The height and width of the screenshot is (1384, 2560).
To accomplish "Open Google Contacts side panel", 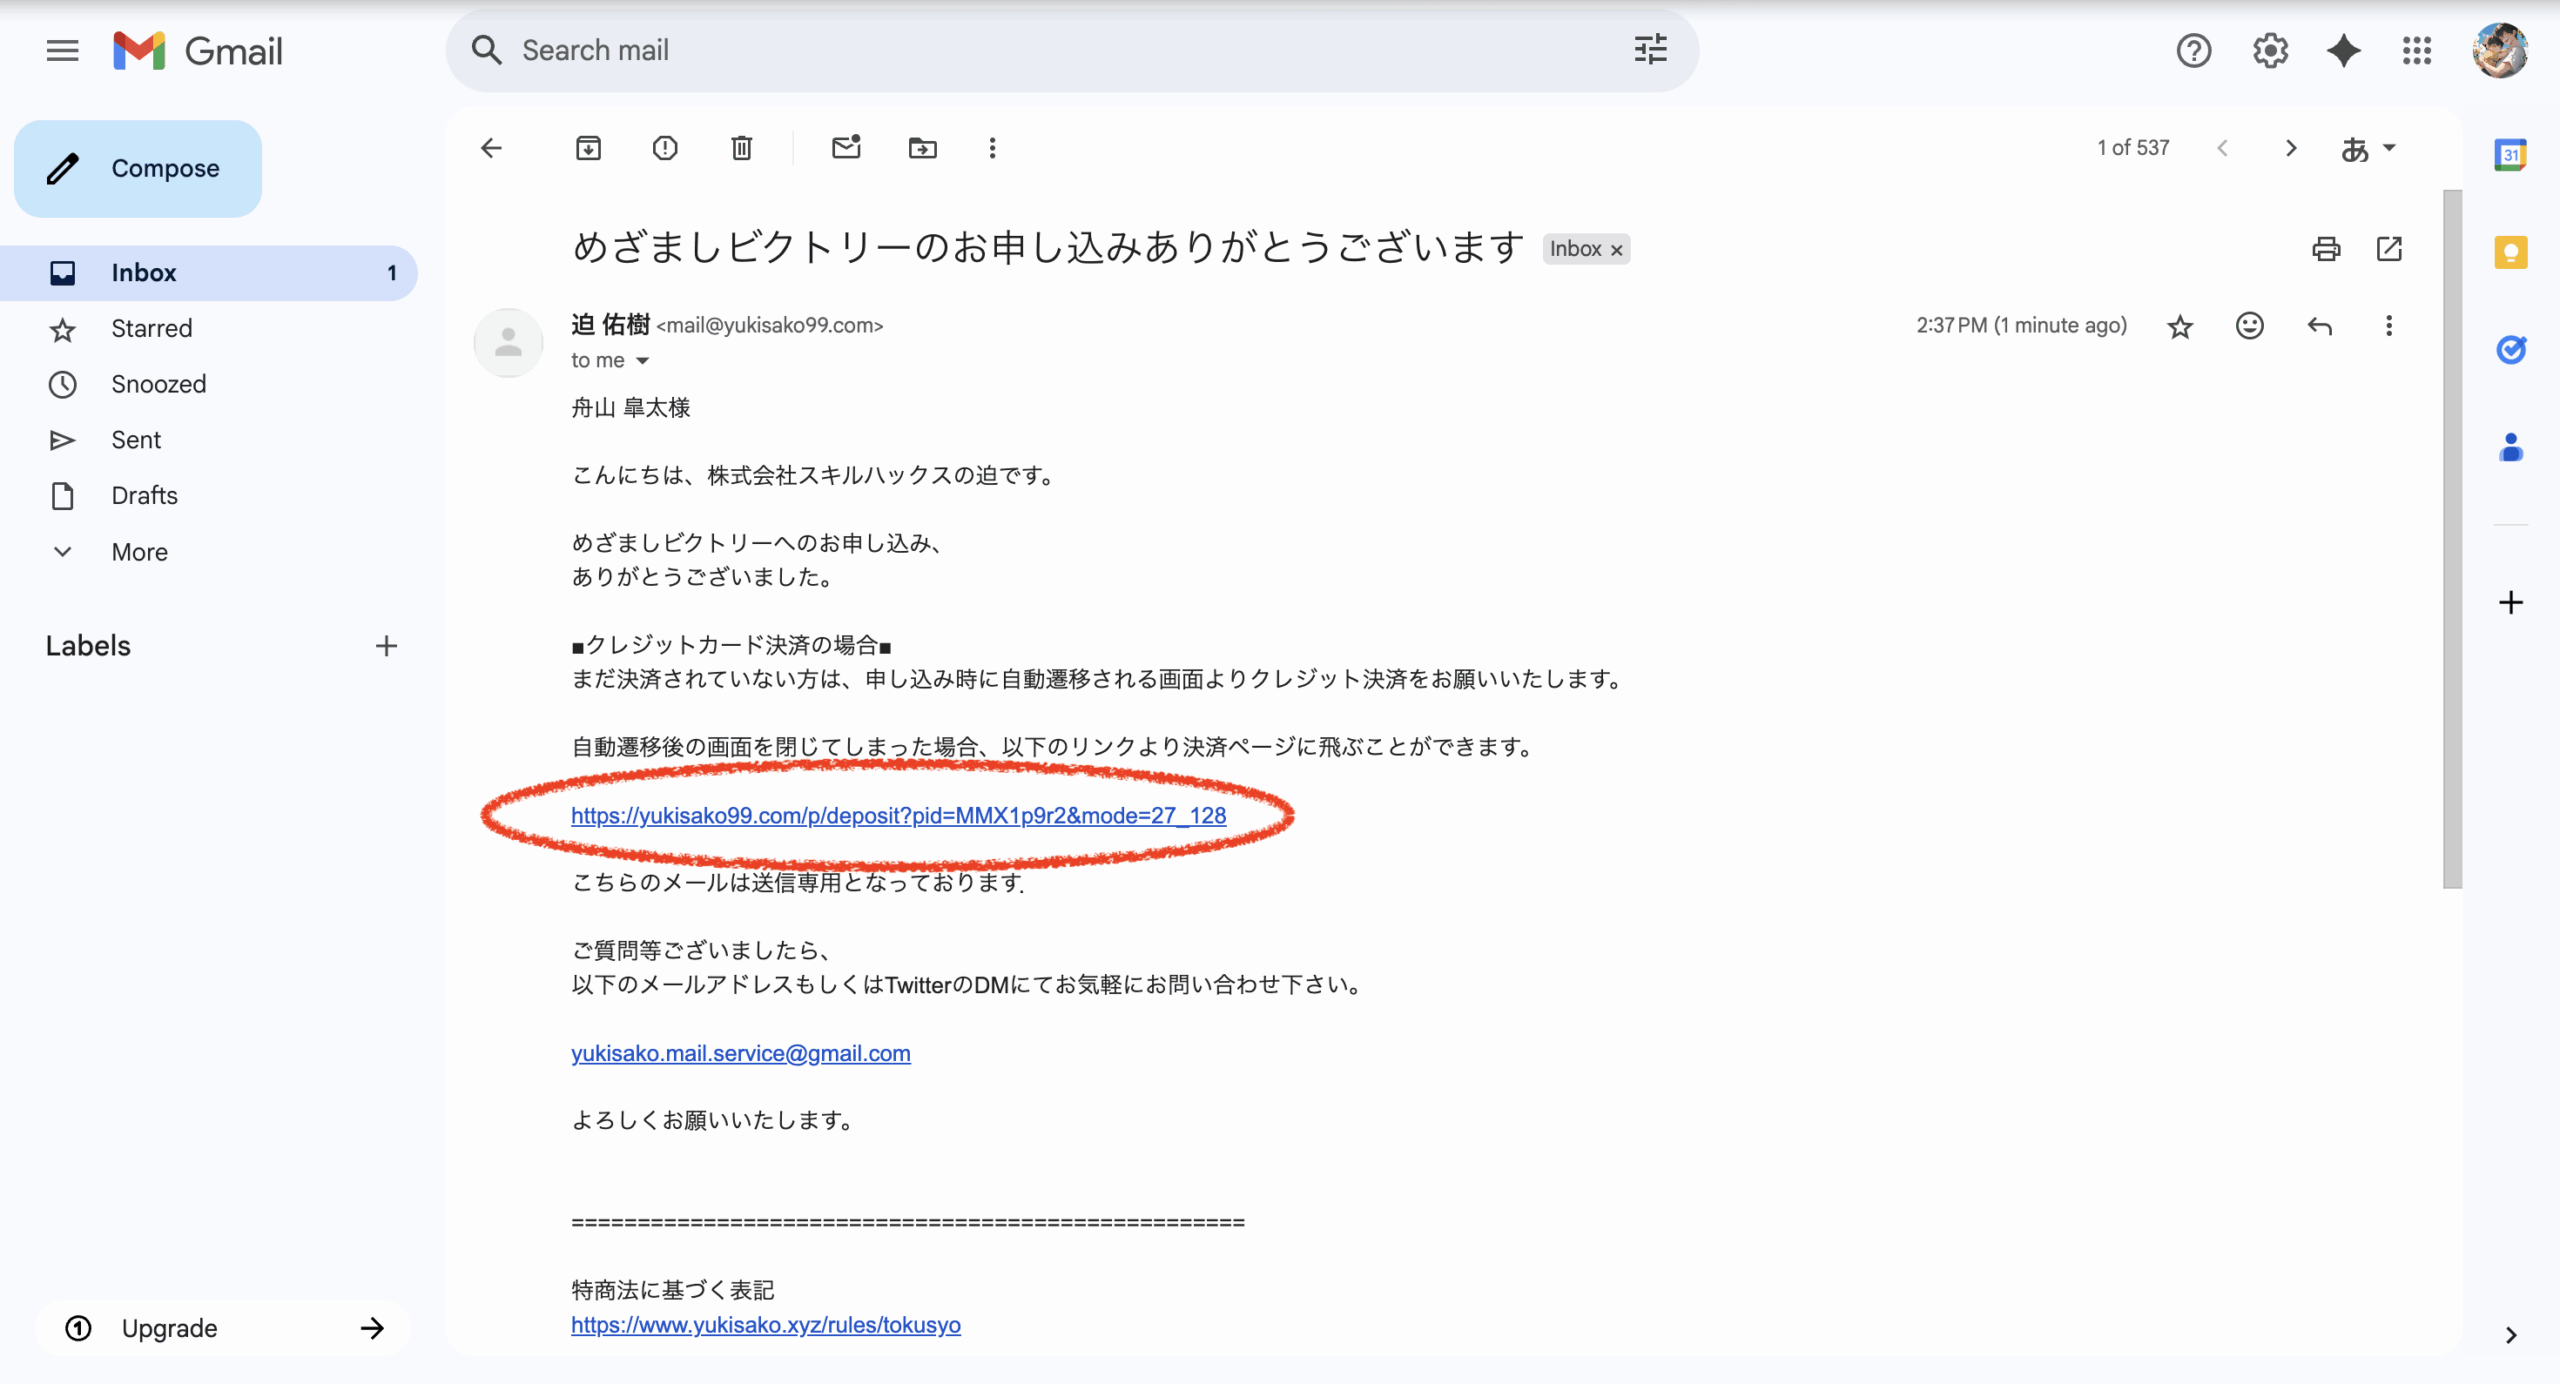I will [2510, 446].
